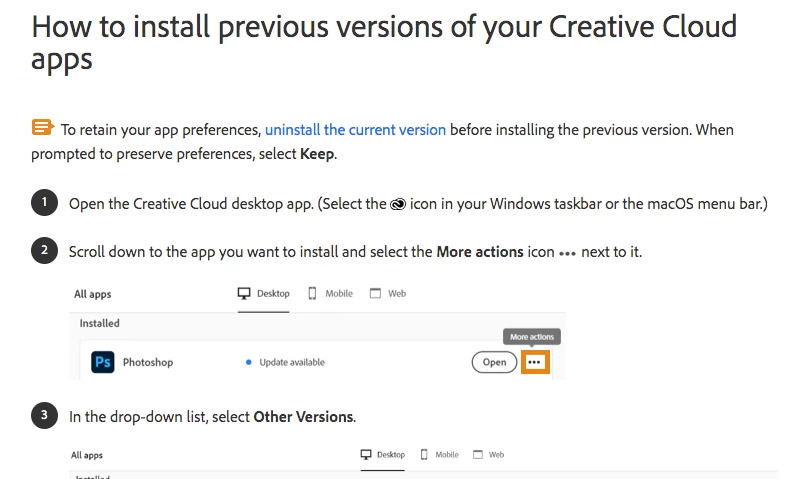Click the Photoshop Ps app icon
This screenshot has width=788, height=479.
click(x=103, y=362)
